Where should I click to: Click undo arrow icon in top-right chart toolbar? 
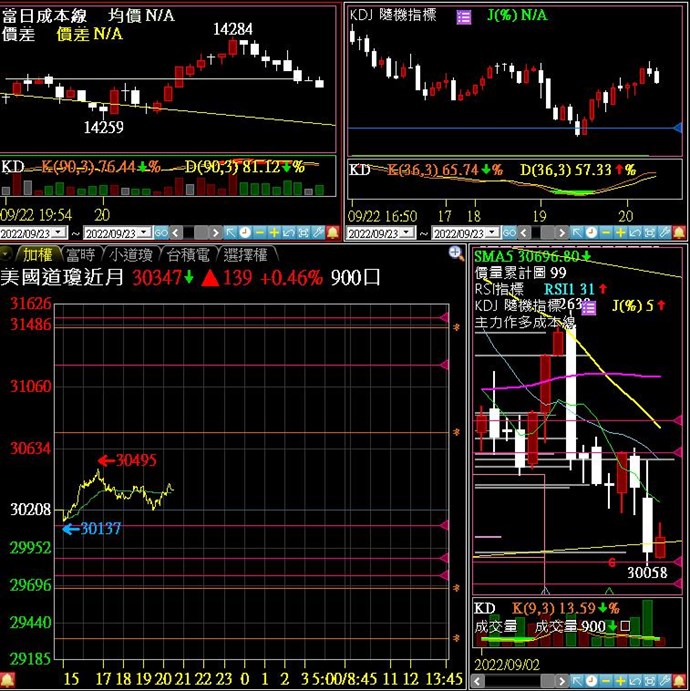point(635,233)
